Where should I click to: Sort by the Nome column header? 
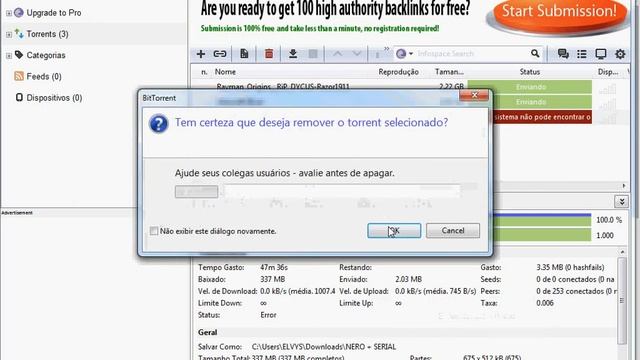(225, 72)
